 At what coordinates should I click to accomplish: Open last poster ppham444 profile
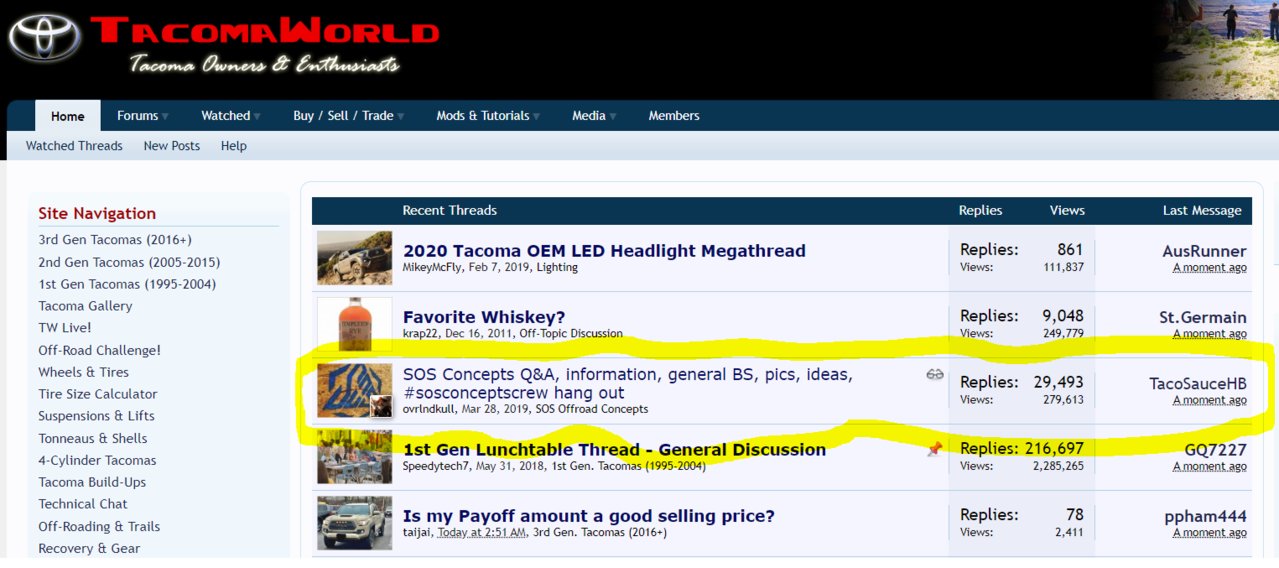click(1205, 517)
